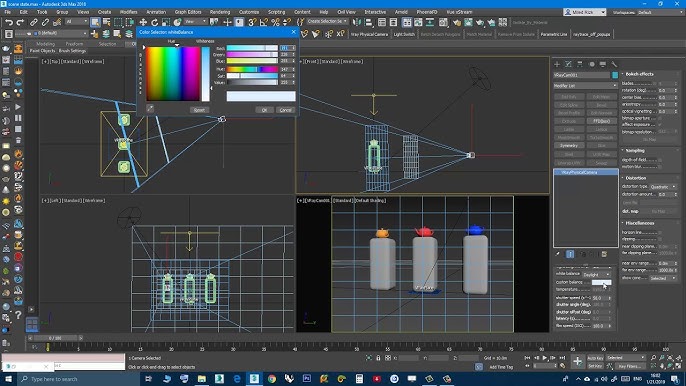Toggle the horizon line checkbox
The image size is (686, 386).
[x=660, y=232]
